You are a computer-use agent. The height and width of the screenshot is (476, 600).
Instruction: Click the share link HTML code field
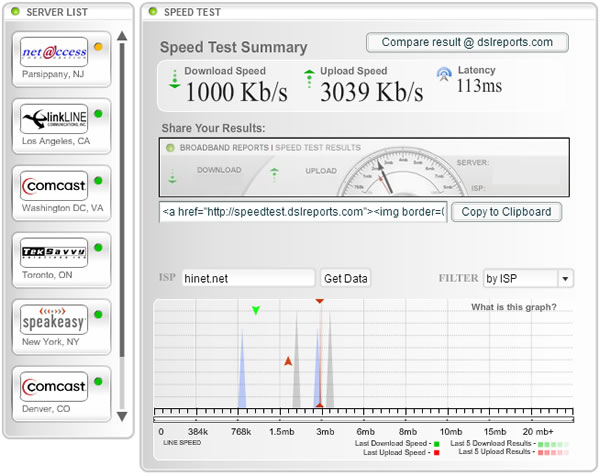coord(303,212)
